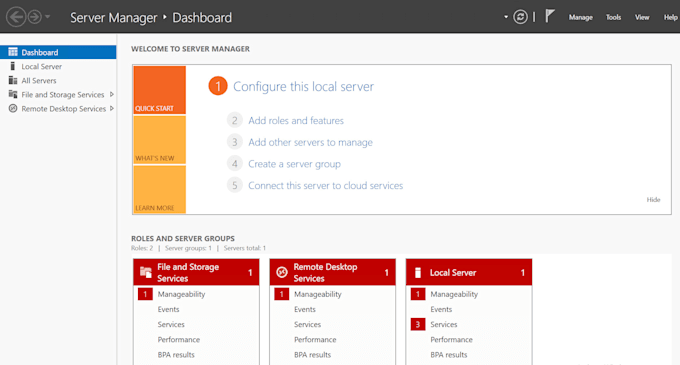Click the Dashboard grid icon
This screenshot has width=680, height=365.
click(x=13, y=52)
